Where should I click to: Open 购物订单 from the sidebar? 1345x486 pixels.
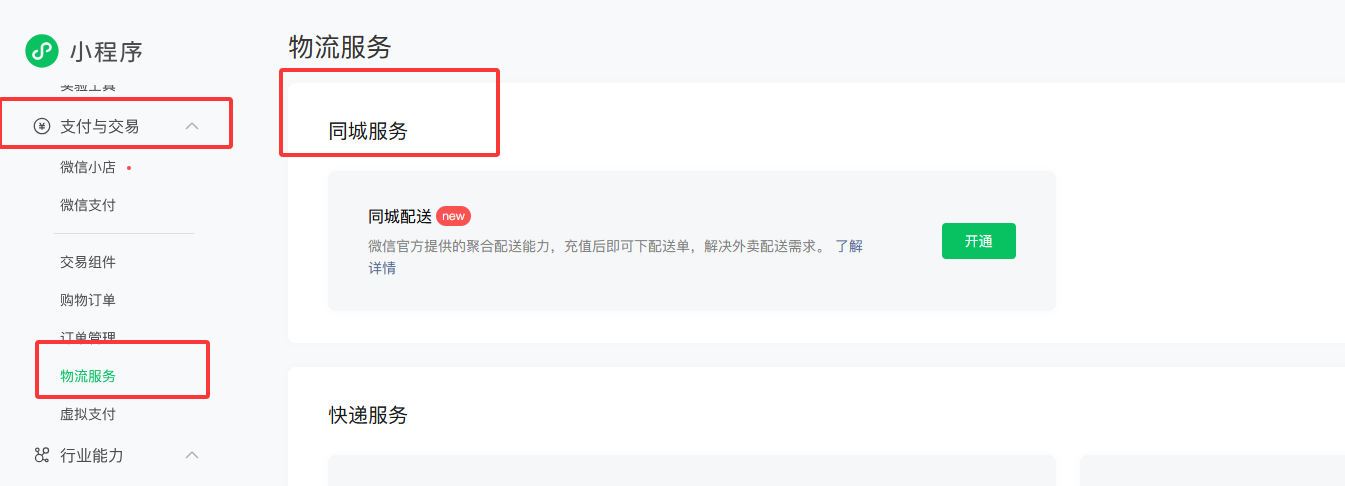coord(88,300)
